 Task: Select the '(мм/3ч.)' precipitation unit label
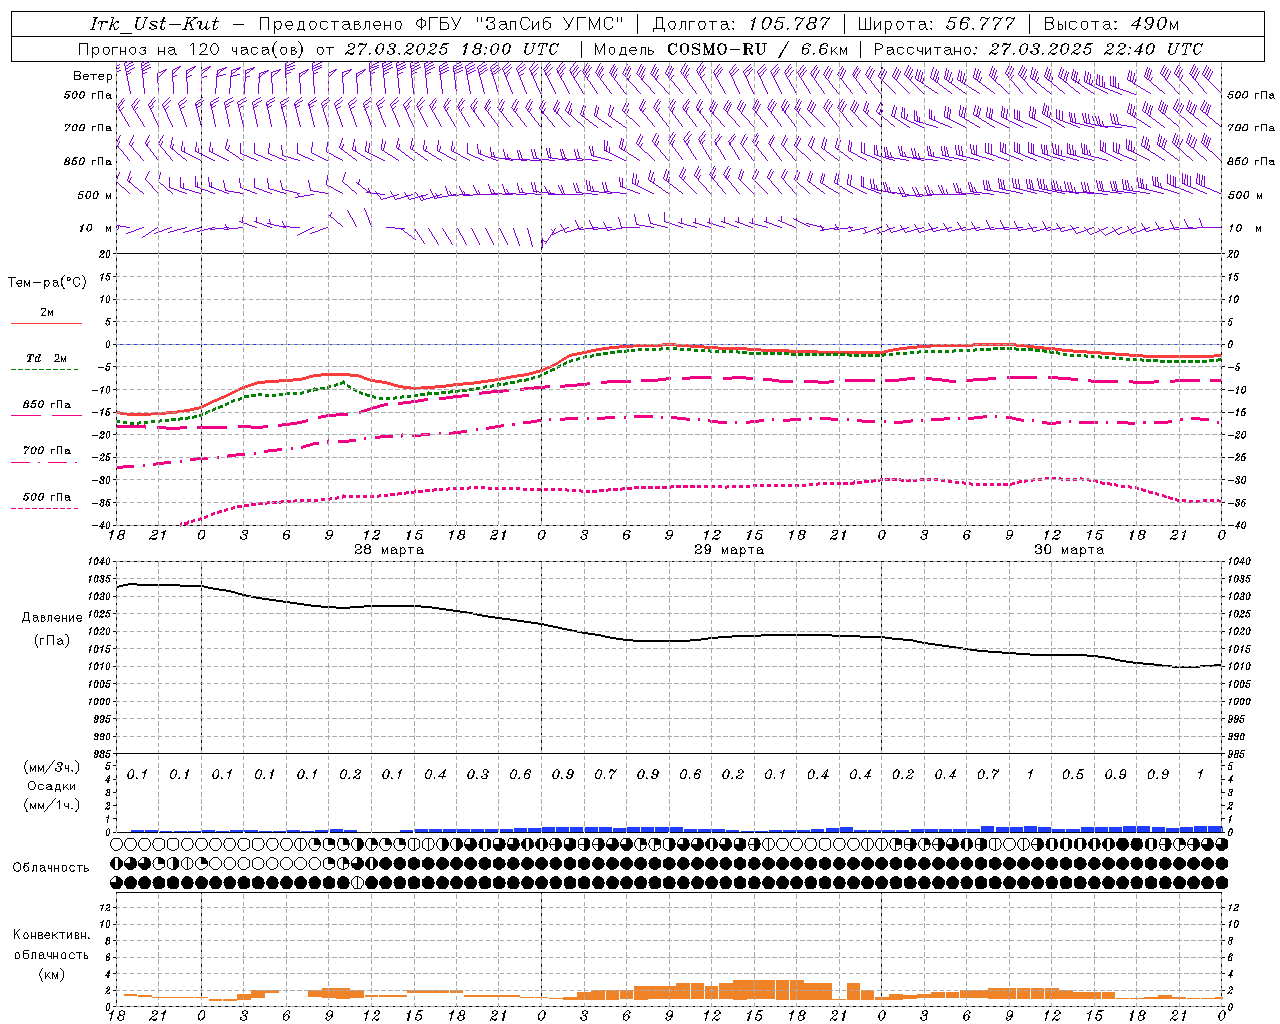click(x=52, y=767)
